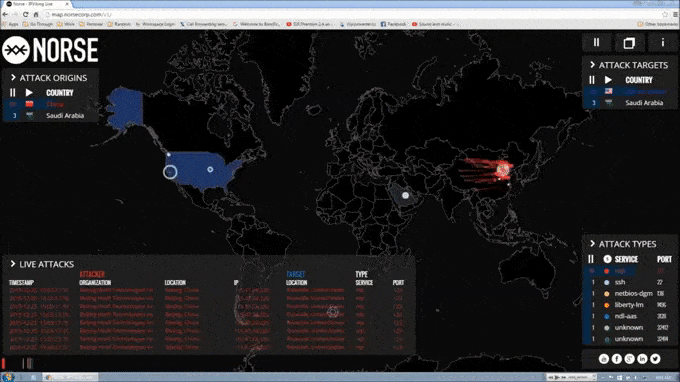Viewport: 680px width, 382px height.
Task: Collapse the Live Attacks panel
Action: tap(13, 264)
